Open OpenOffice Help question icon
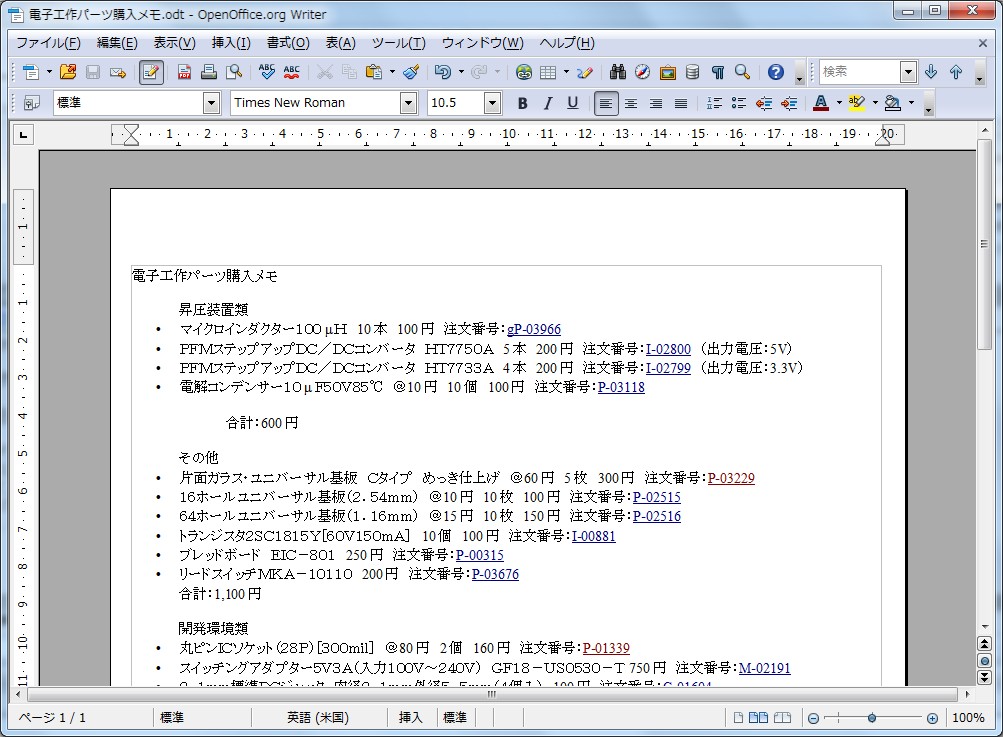The height and width of the screenshot is (737, 1003). [776, 72]
